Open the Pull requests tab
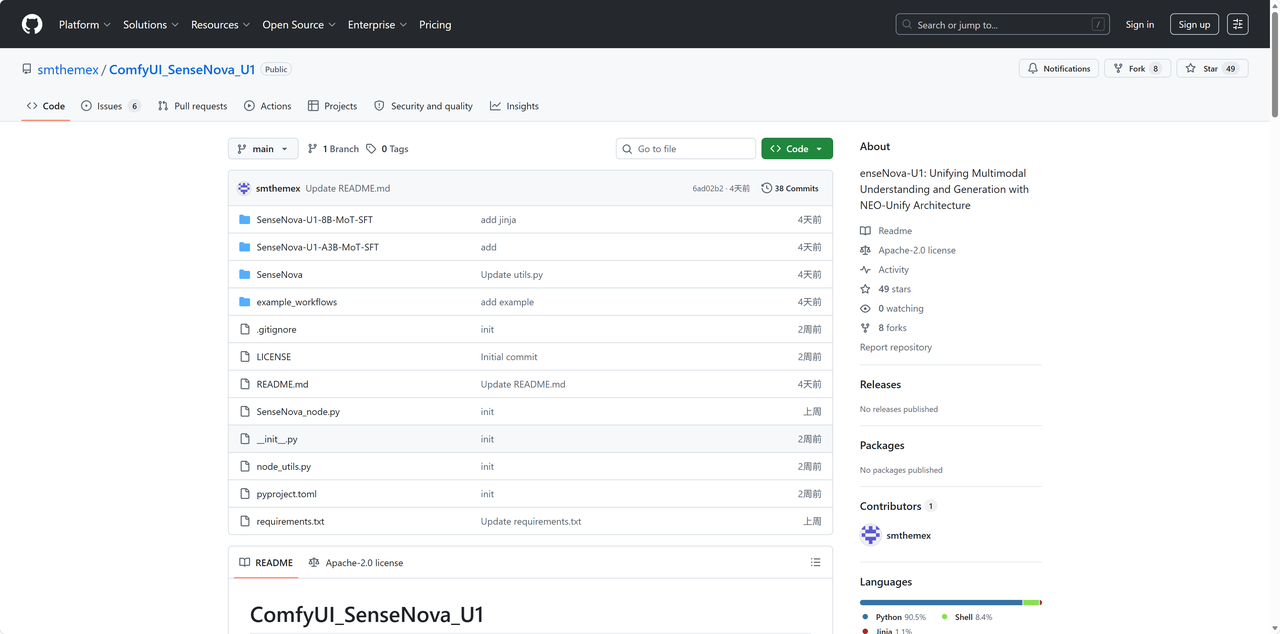Screen dimensions: 1280x634 point(192,106)
